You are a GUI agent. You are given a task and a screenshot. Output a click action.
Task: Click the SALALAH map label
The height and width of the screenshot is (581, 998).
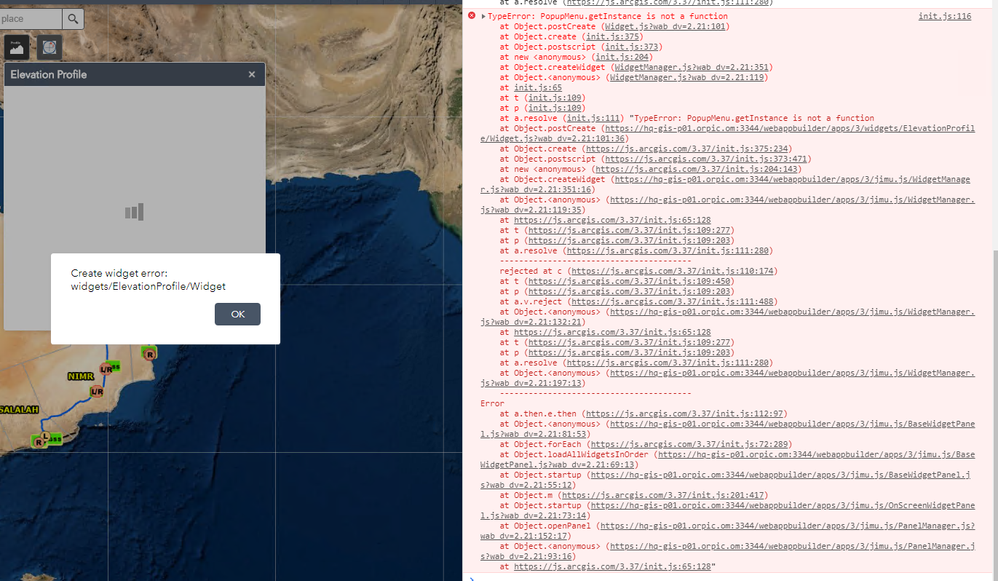tap(19, 410)
